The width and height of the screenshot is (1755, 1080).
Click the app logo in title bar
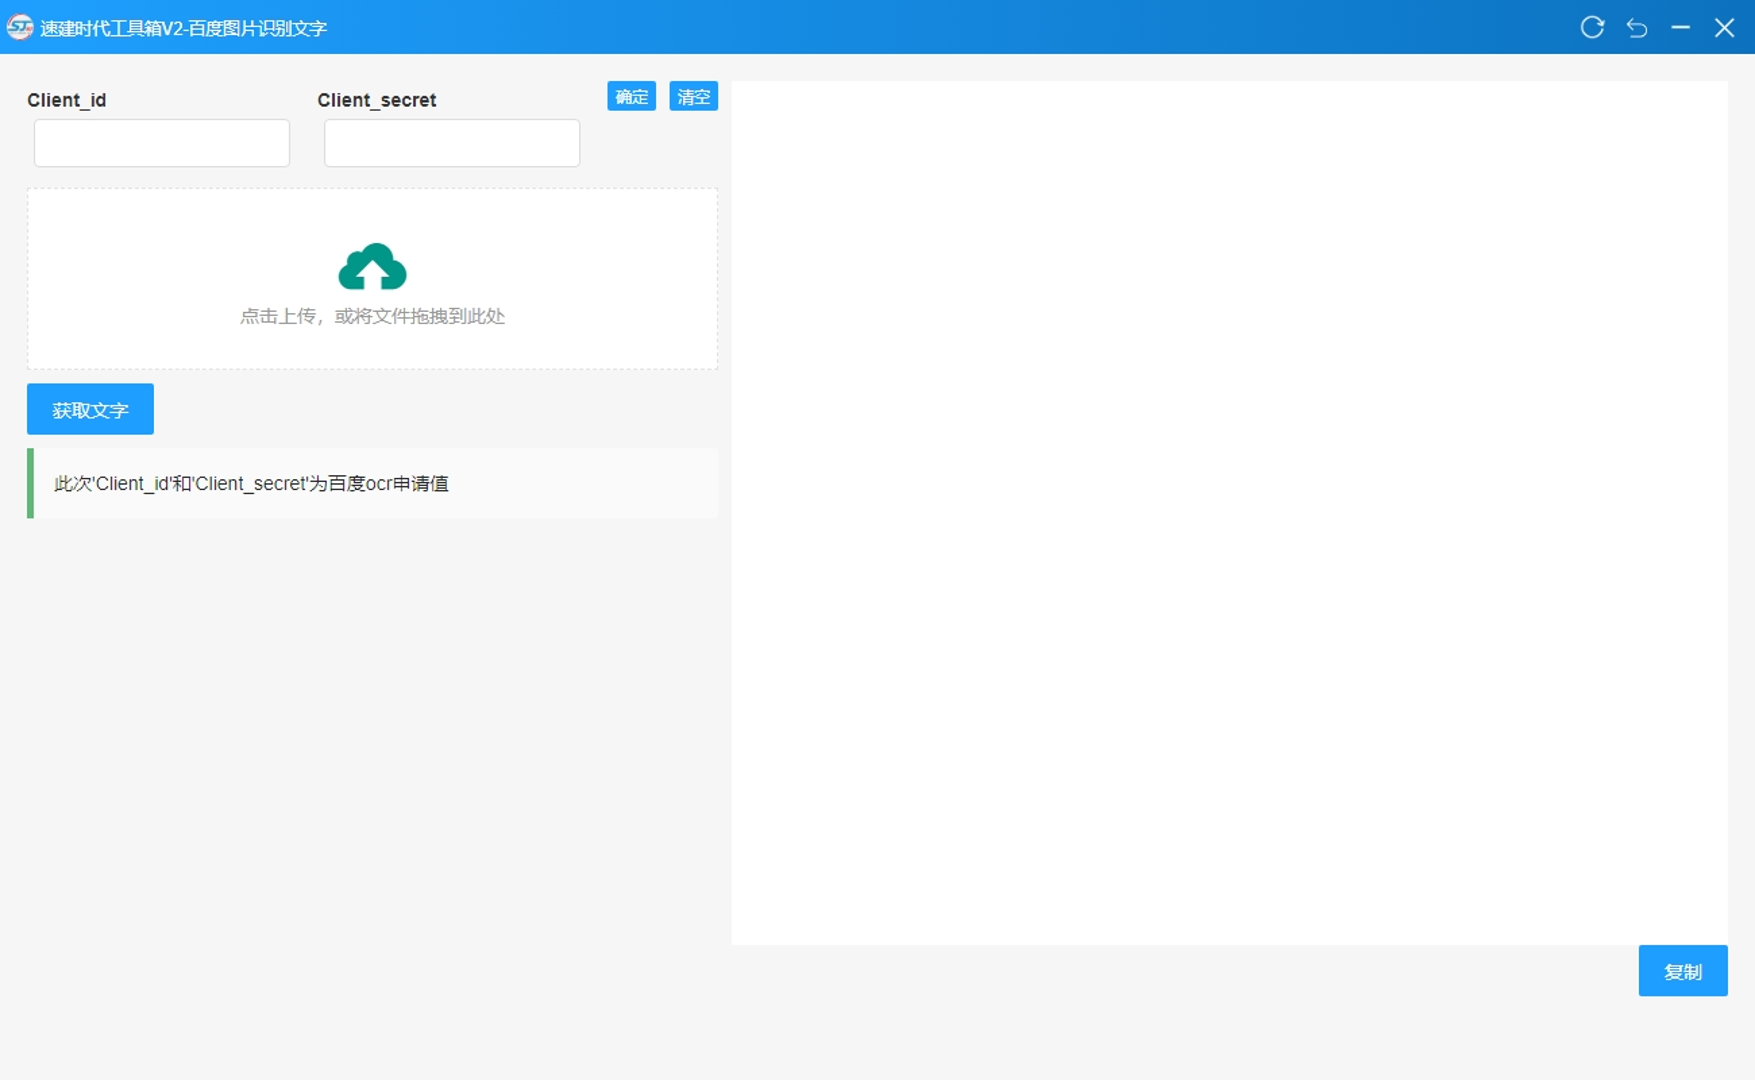[x=19, y=27]
